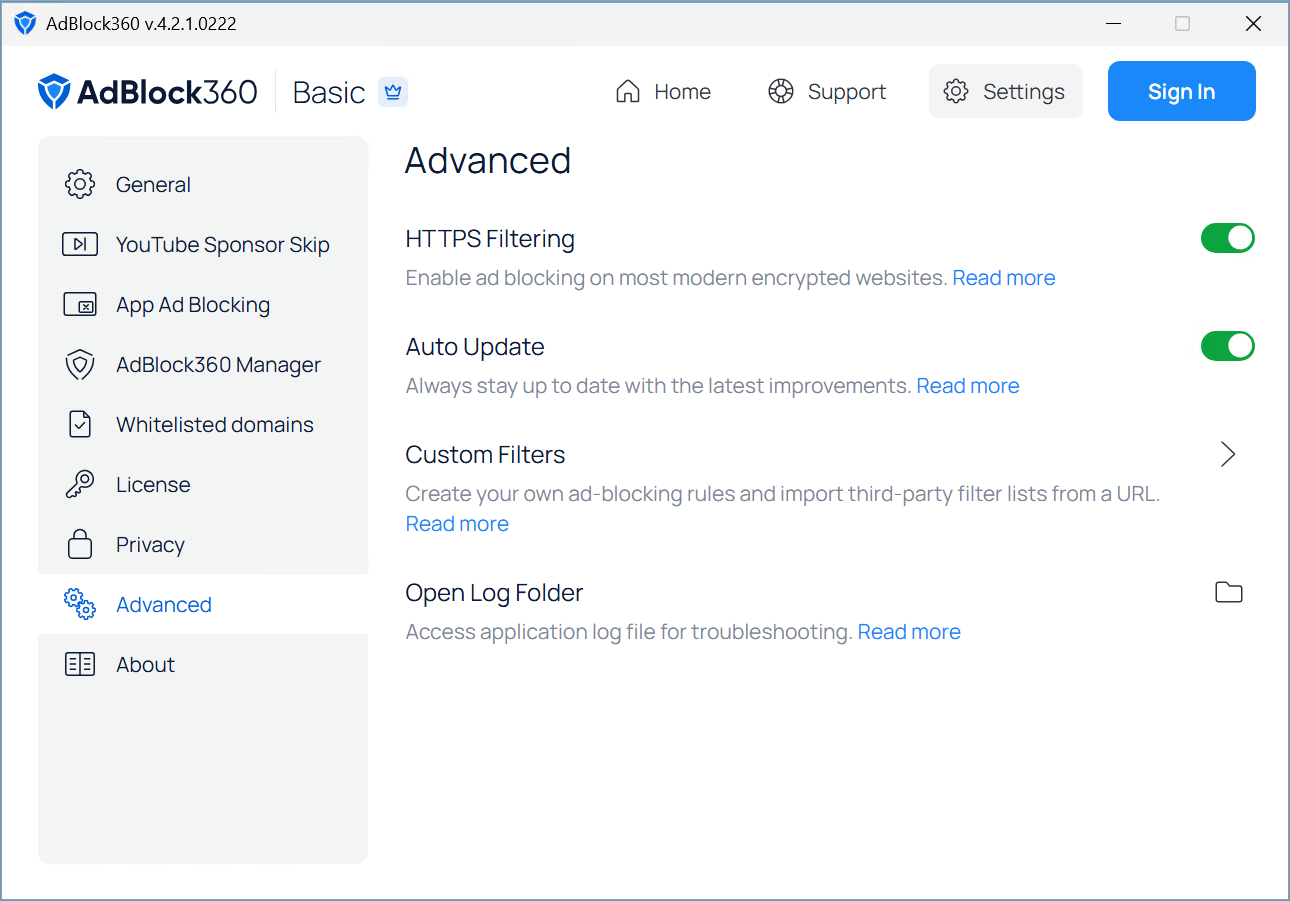
Task: Open Read more link for Open Log Folder
Action: click(x=909, y=632)
